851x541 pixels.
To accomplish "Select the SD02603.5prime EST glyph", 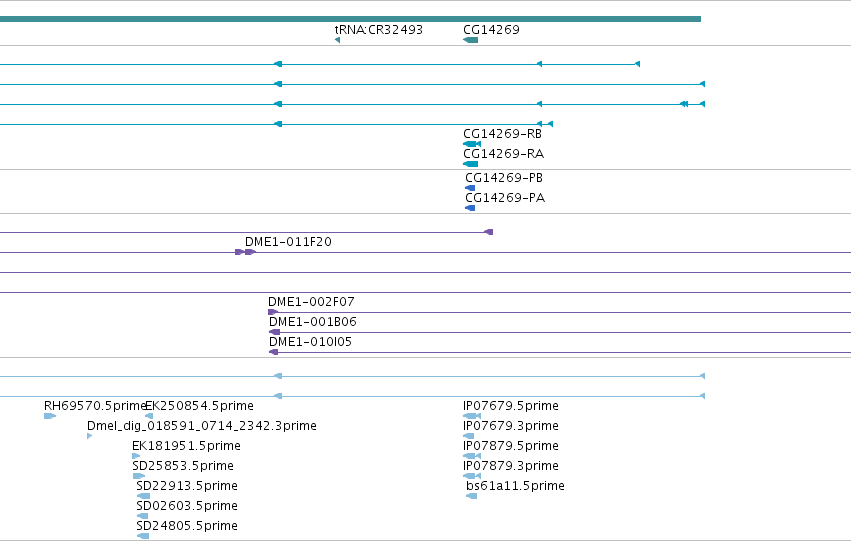I will coord(143,516).
